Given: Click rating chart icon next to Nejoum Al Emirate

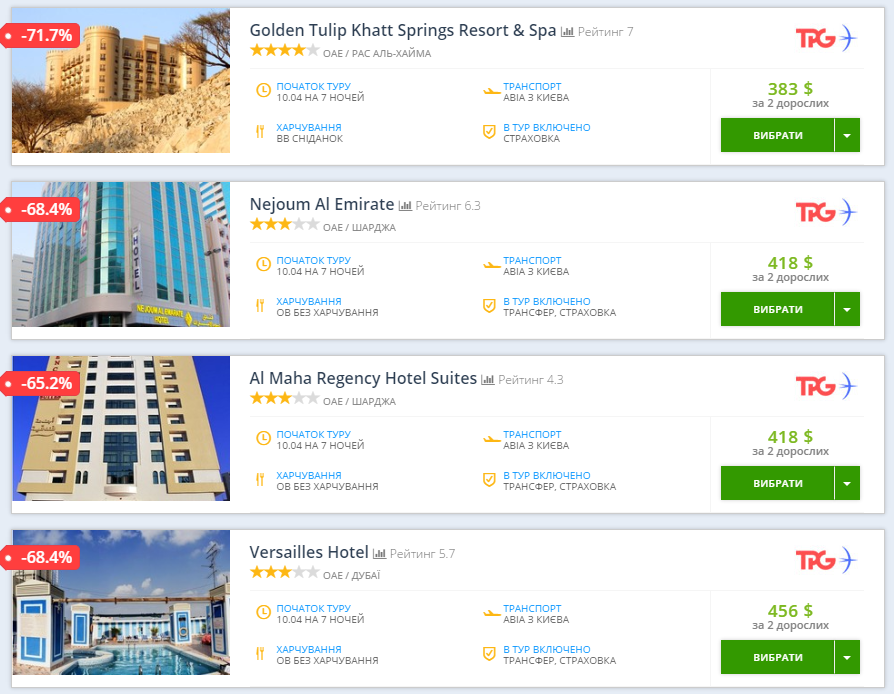Looking at the screenshot, I should point(405,206).
